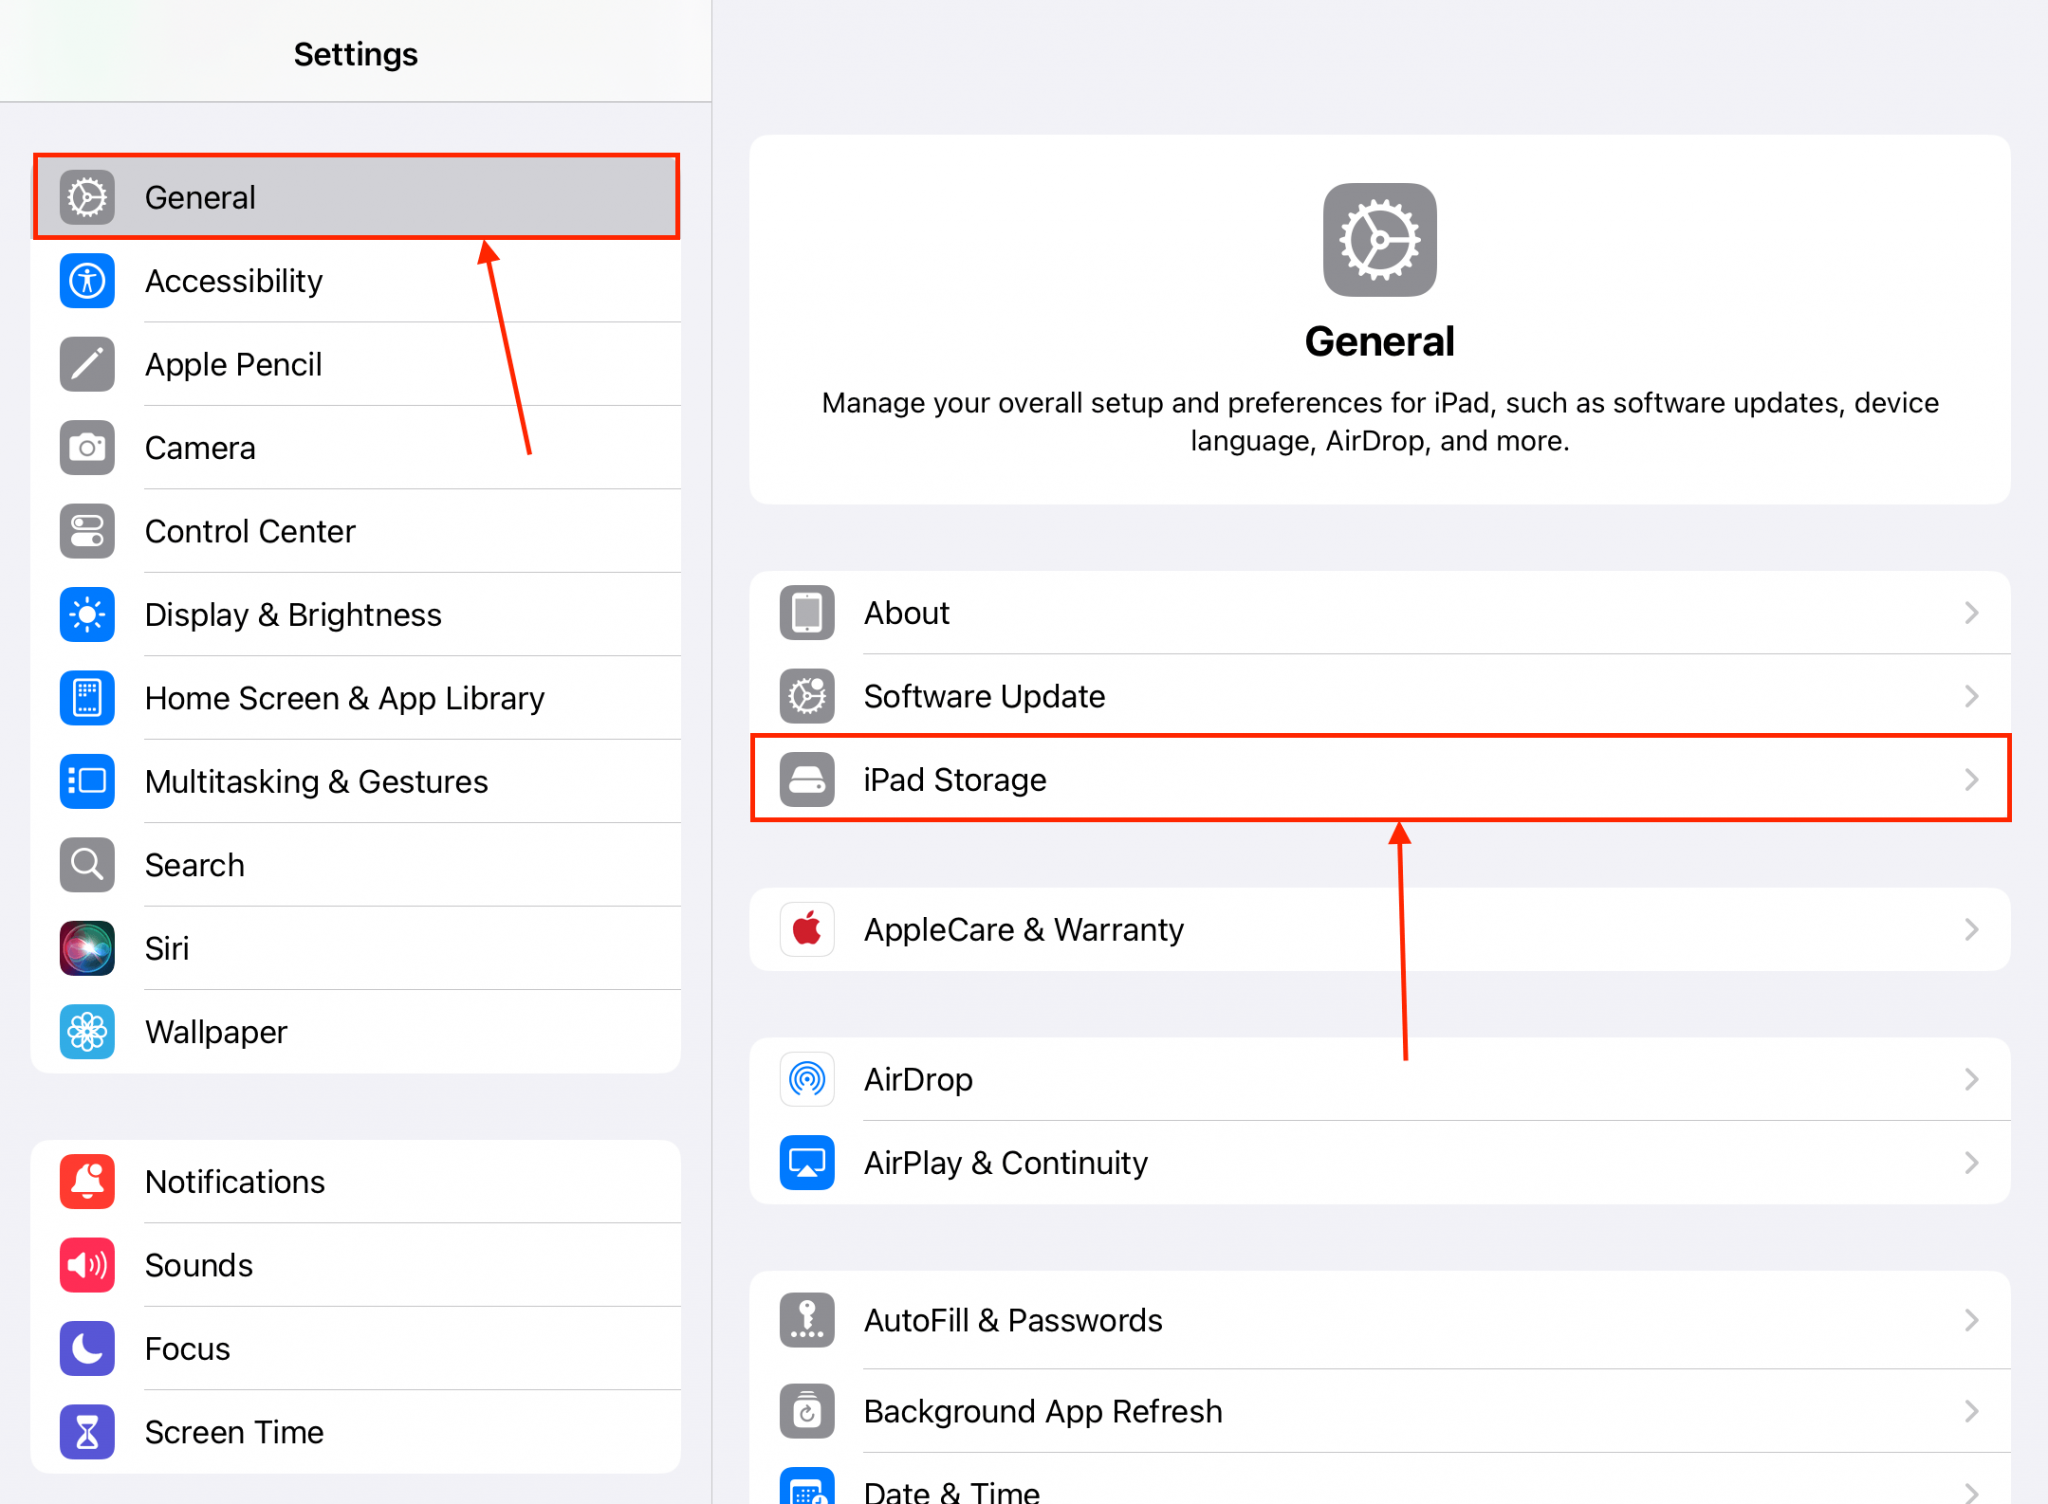Select the Accessibility icon in the sidebar
The height and width of the screenshot is (1504, 2048).
coord(86,281)
